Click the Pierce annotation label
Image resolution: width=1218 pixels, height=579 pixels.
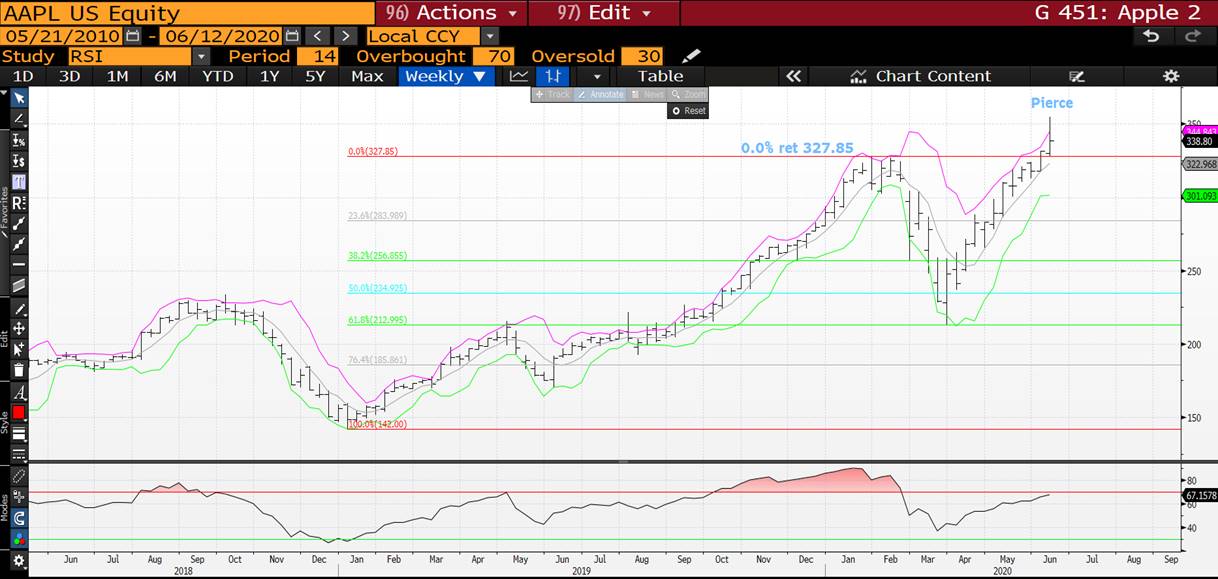[x=1052, y=103]
